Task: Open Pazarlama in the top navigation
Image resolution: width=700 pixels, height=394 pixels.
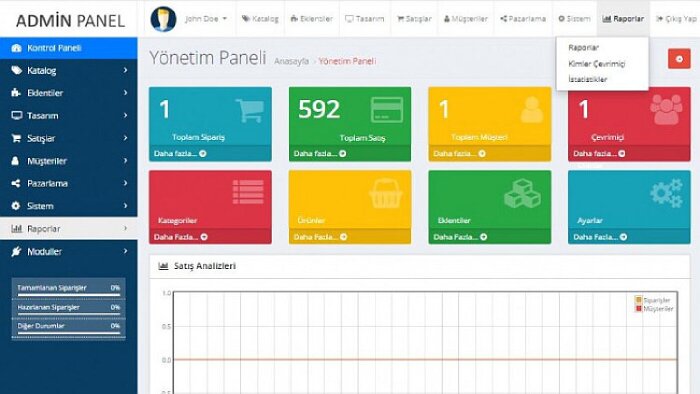Action: coord(523,19)
